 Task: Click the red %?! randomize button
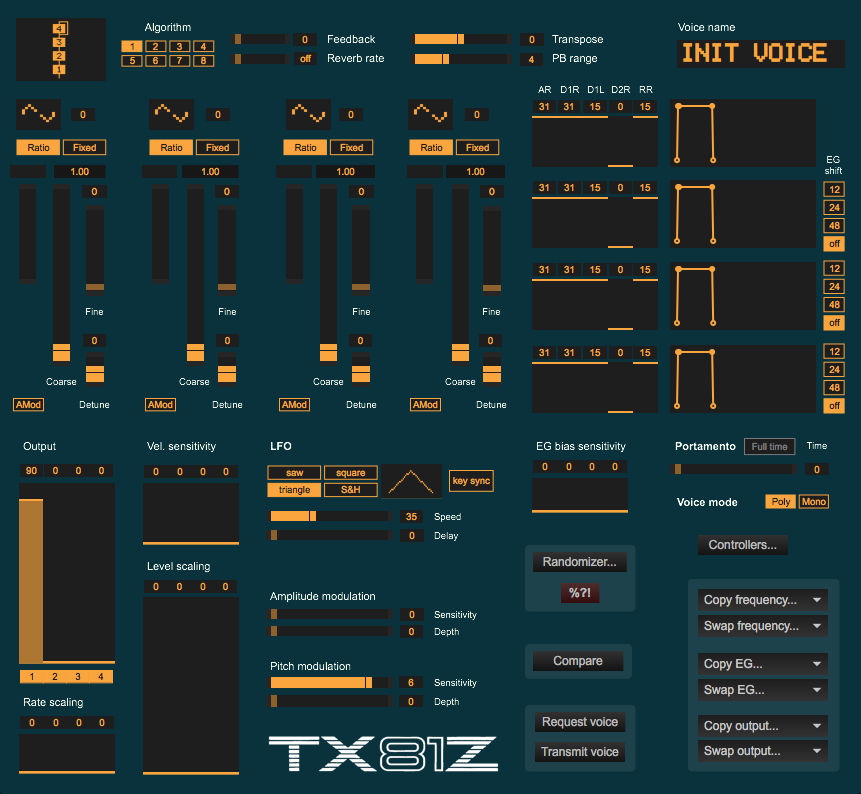pos(580,593)
